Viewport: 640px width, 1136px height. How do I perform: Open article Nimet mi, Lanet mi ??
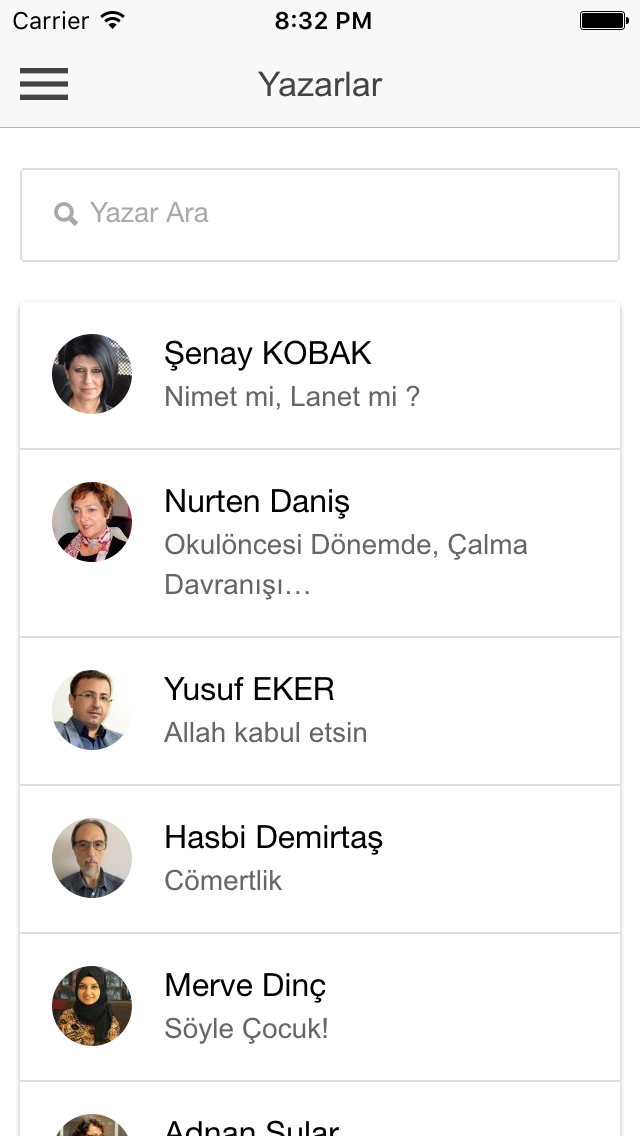coord(291,396)
